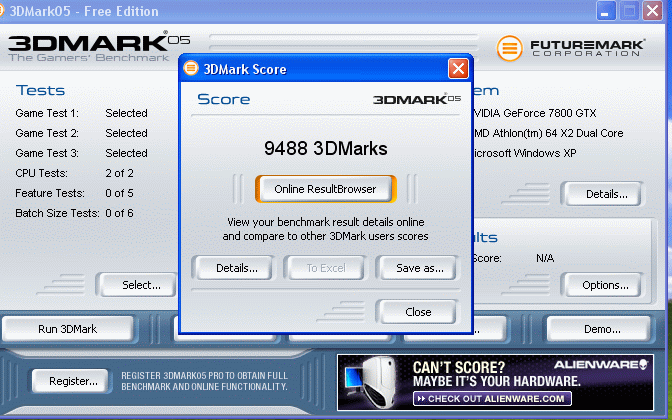The height and width of the screenshot is (420, 672).
Task: Click GeForce 7800 GTX text
Action: click(x=534, y=113)
